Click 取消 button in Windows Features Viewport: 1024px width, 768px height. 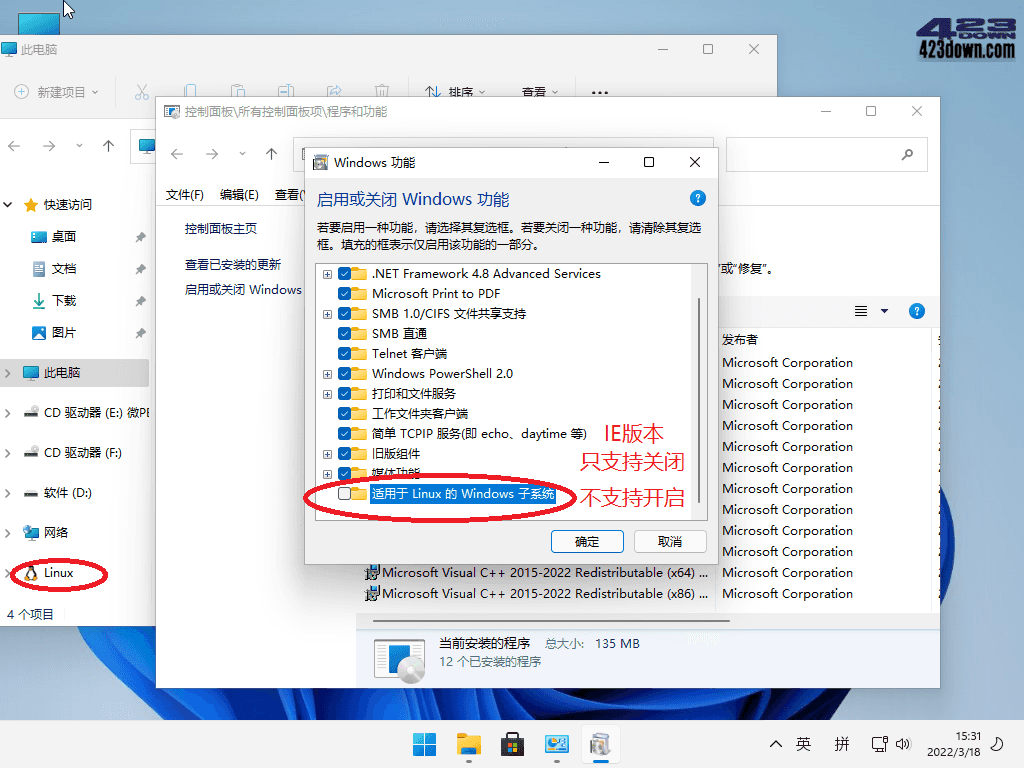tap(670, 541)
